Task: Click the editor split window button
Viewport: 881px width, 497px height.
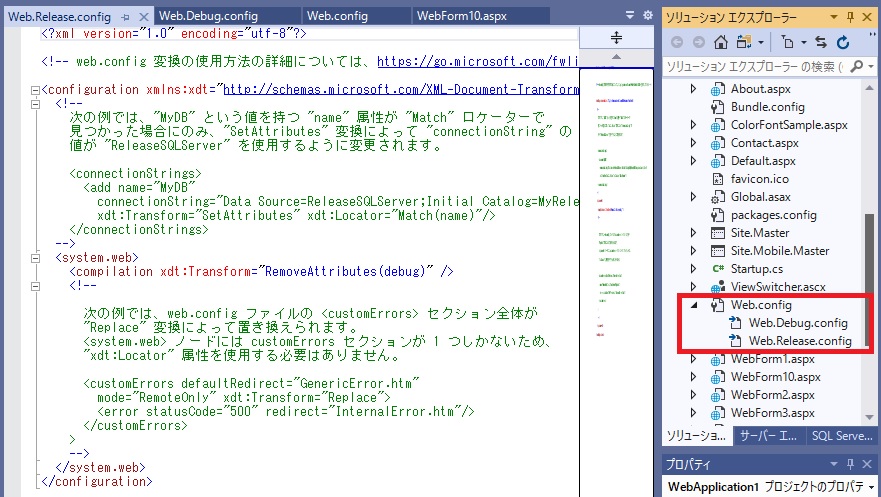Action: (x=616, y=38)
